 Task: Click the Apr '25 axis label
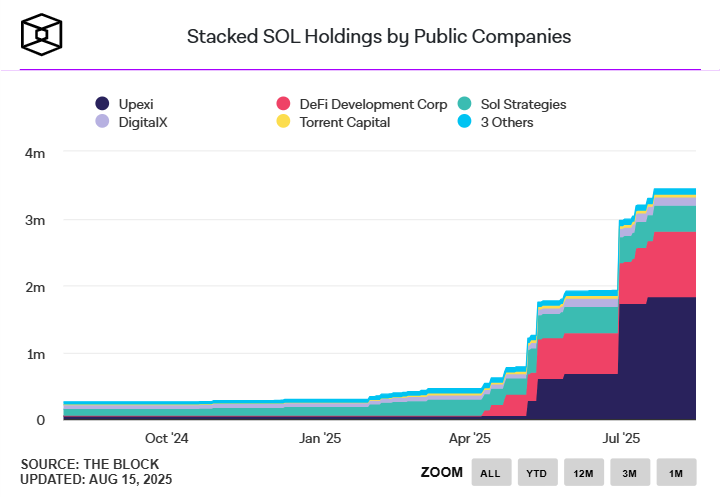pos(470,438)
